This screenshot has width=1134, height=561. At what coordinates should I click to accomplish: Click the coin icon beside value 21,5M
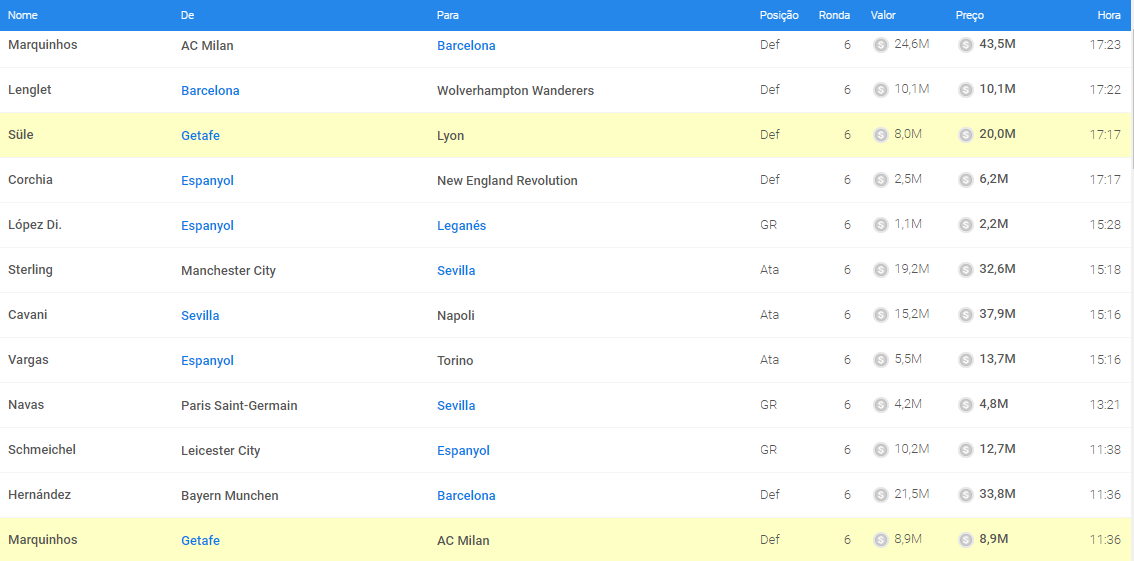click(880, 495)
